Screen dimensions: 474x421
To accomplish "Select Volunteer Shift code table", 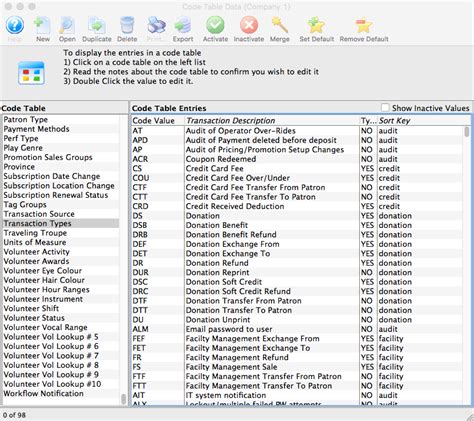I will (x=61, y=308).
